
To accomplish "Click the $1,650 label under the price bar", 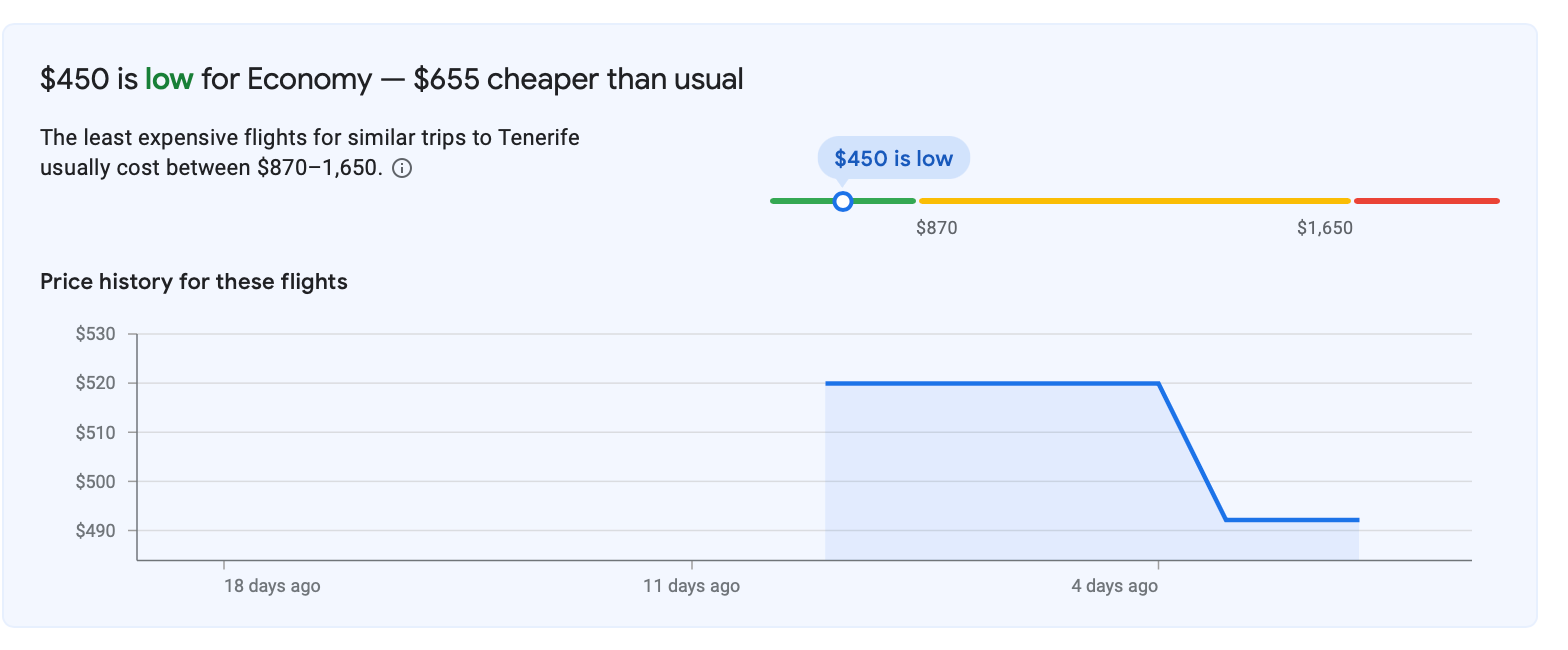I will [x=1324, y=228].
